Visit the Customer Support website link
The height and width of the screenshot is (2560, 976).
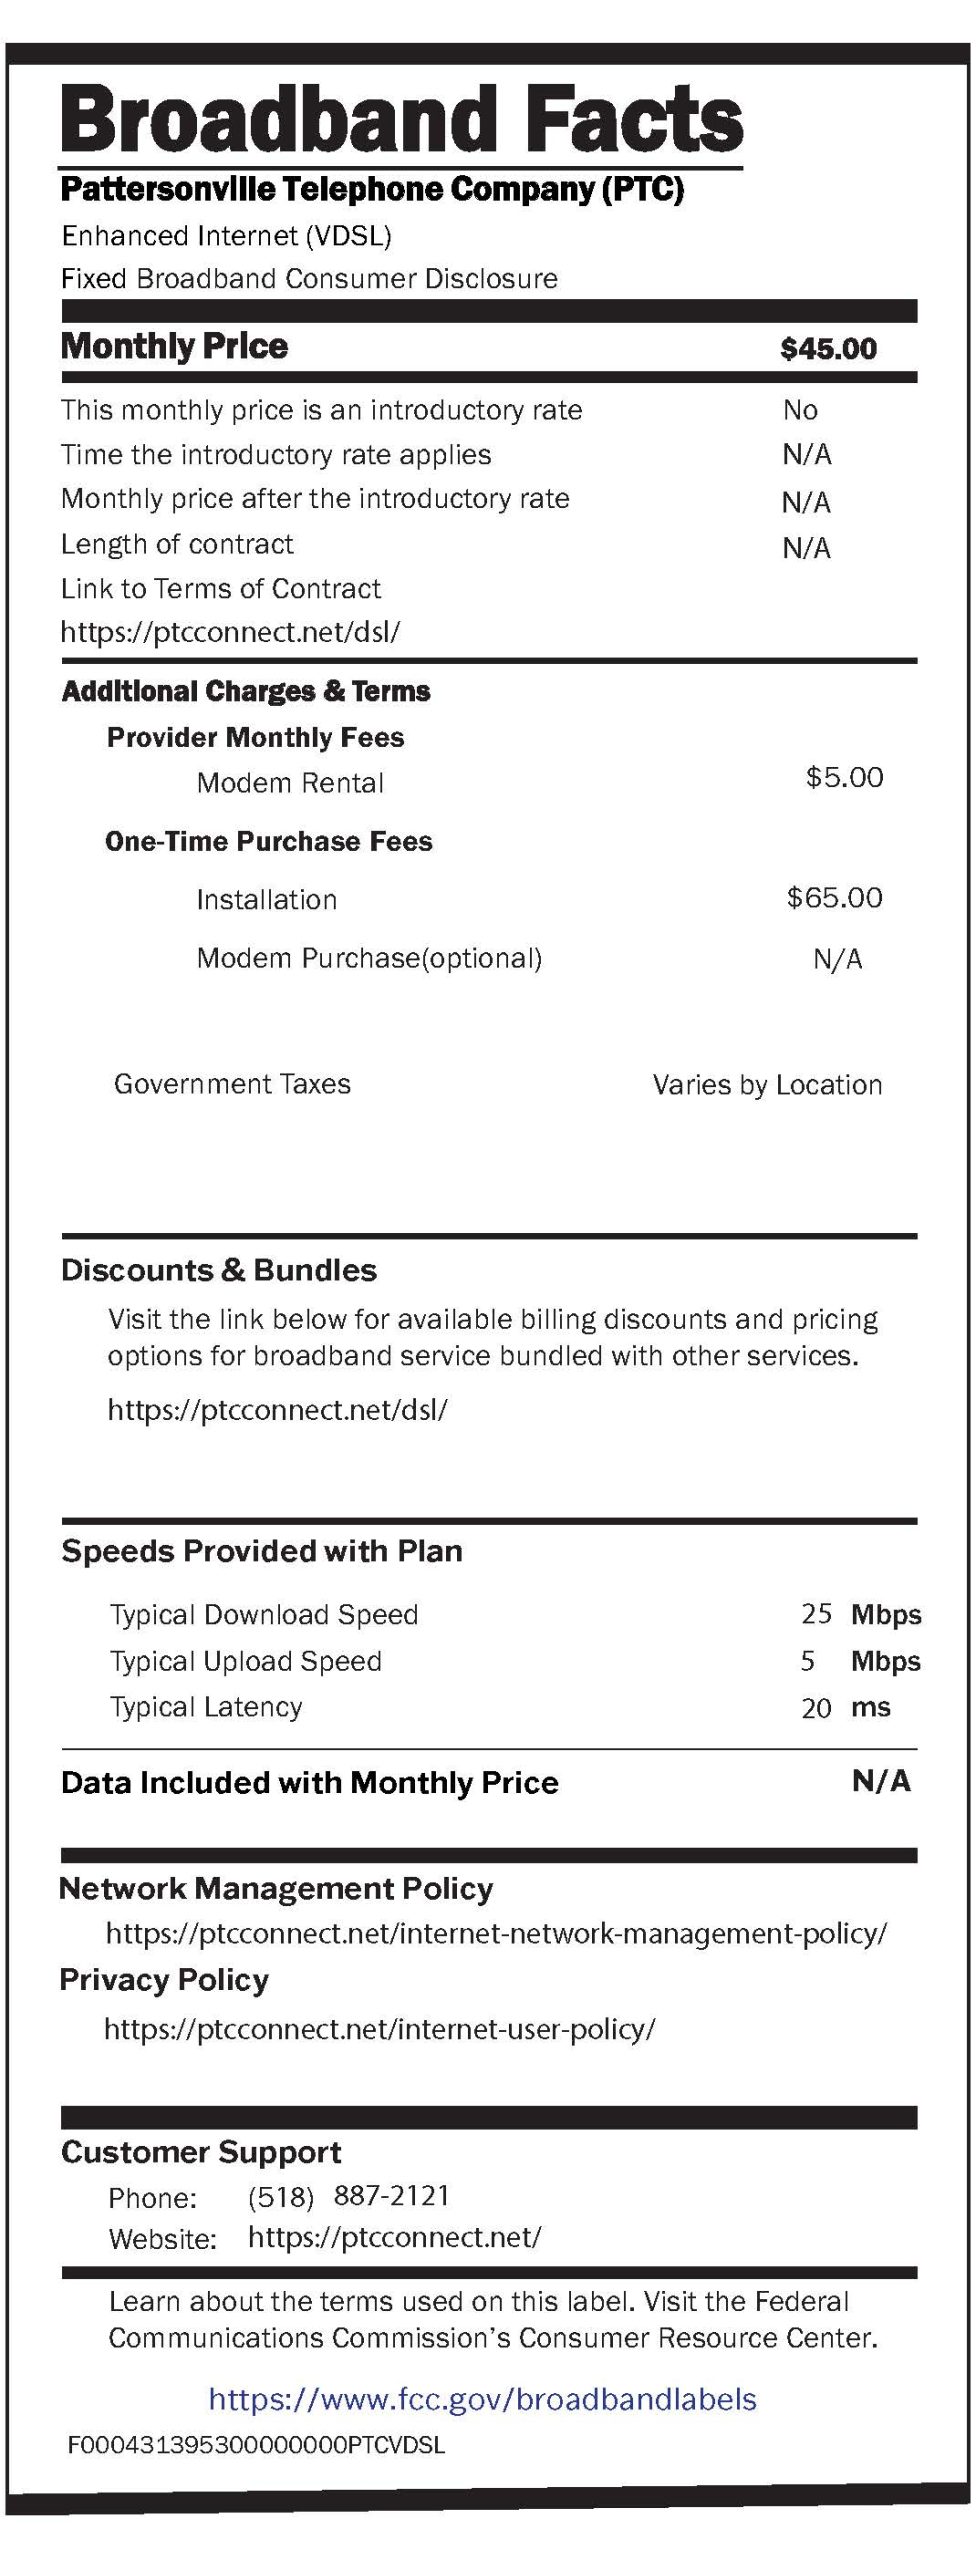point(395,2237)
